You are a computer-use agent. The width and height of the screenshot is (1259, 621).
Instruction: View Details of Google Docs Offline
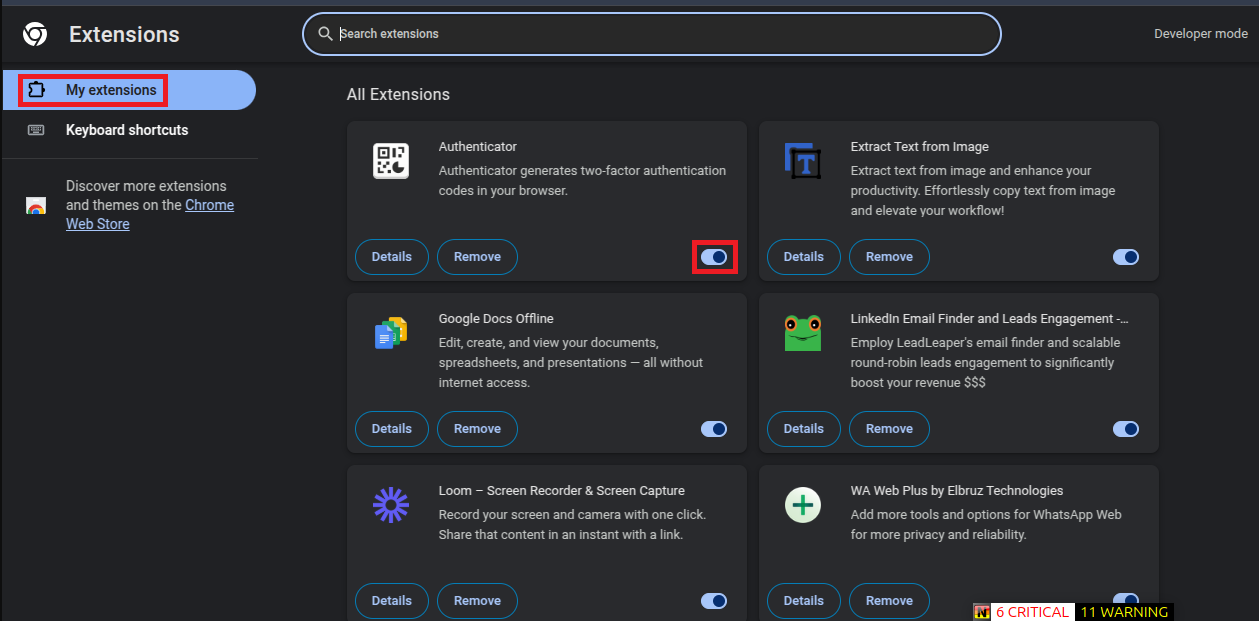tap(392, 429)
